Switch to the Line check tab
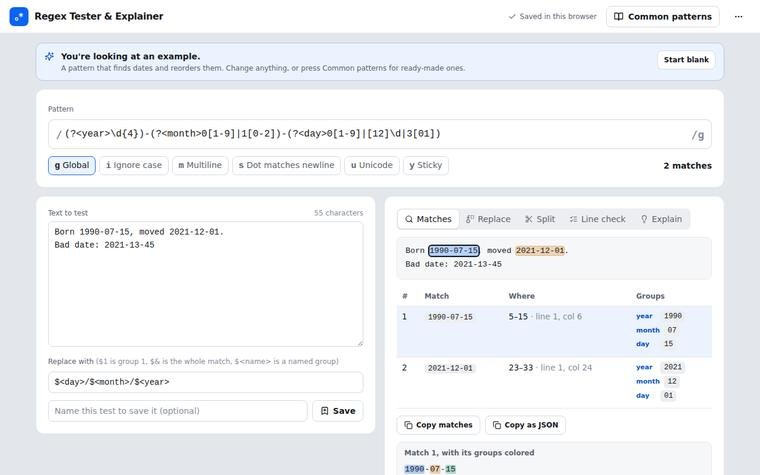This screenshot has height=475, width=760. point(597,219)
